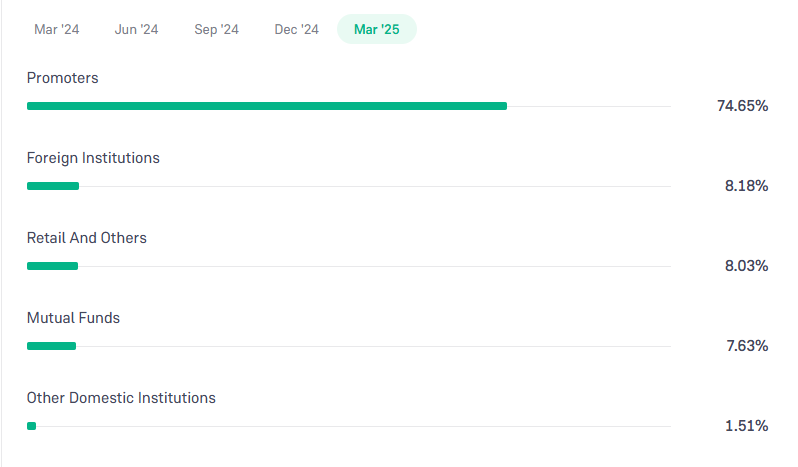Click the 1.51% domestic institutions value
The image size is (798, 467).
(x=747, y=426)
